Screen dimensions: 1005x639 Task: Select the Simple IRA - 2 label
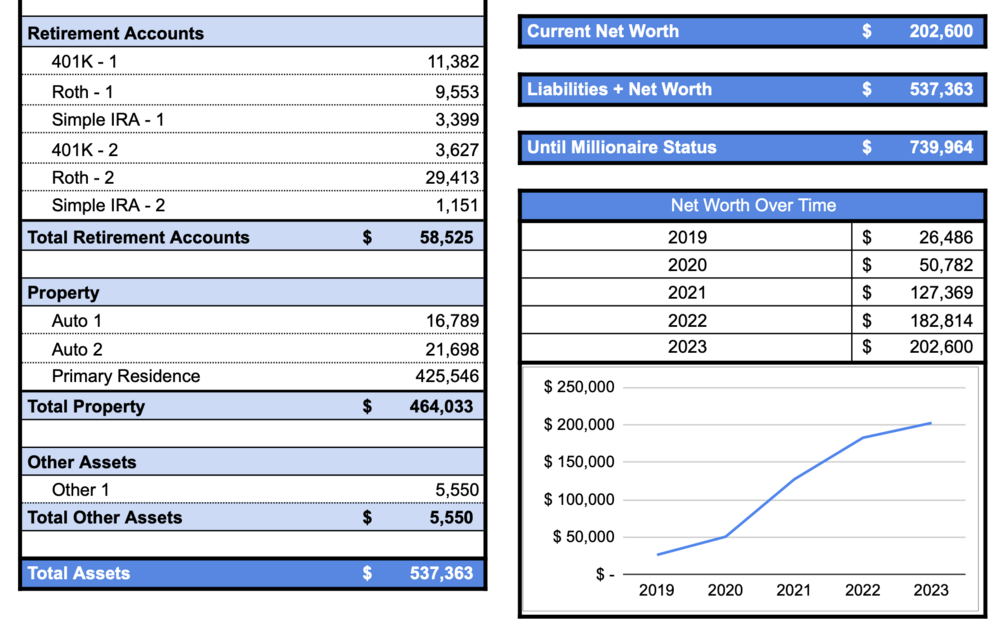click(108, 205)
